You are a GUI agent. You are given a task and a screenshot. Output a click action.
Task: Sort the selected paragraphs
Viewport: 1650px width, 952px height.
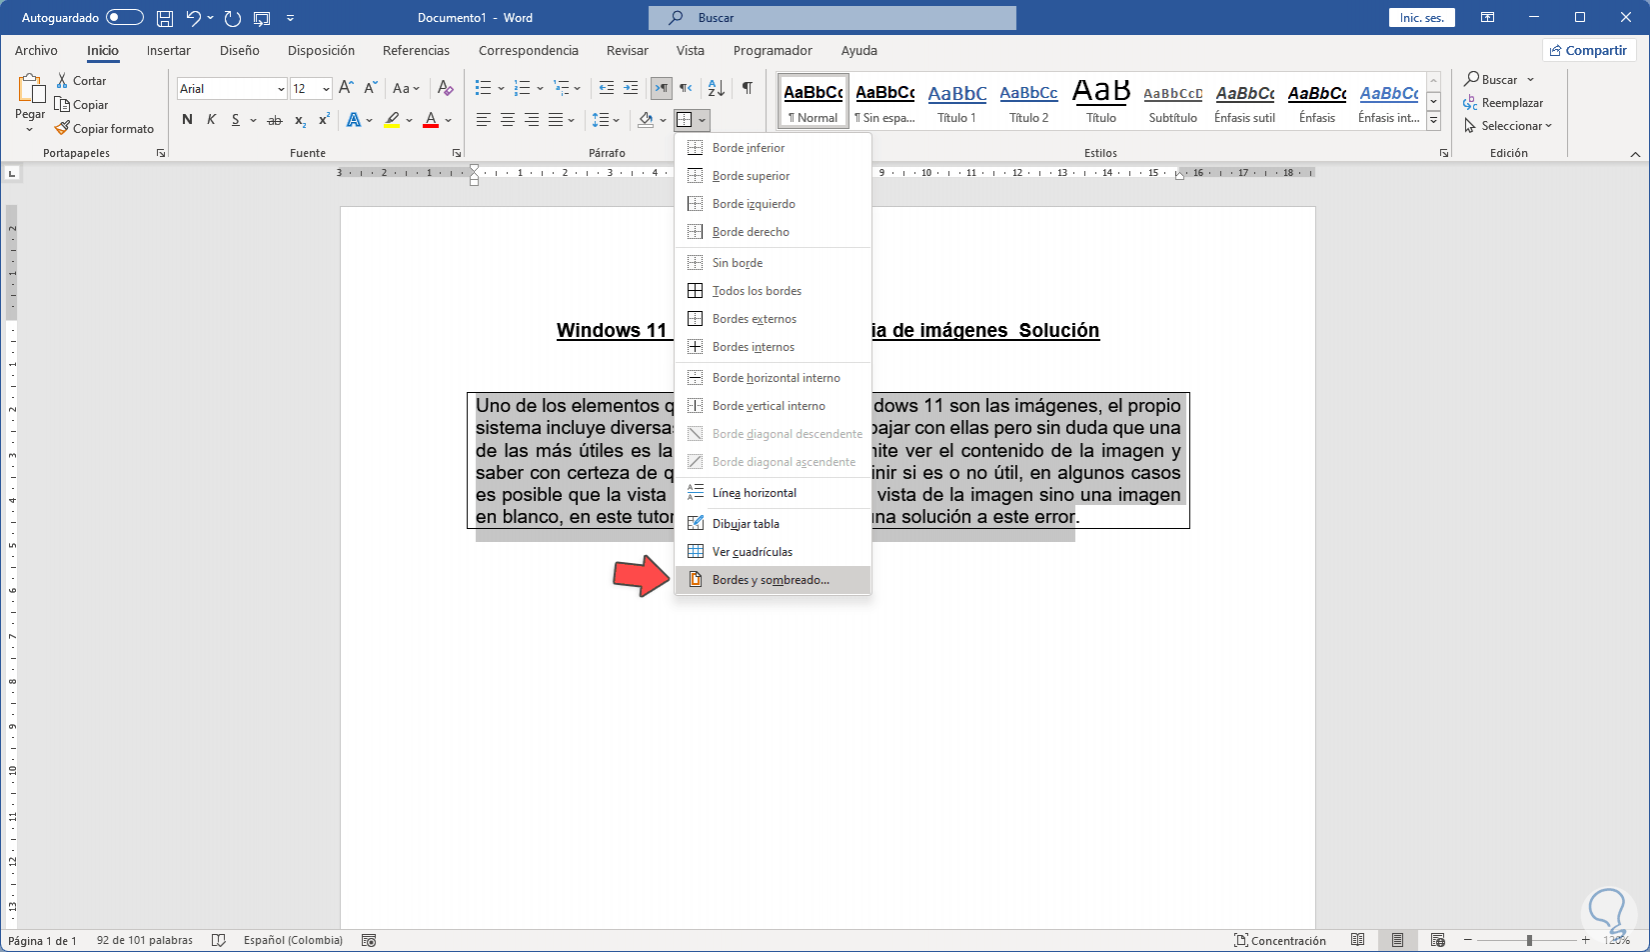pyautogui.click(x=716, y=88)
